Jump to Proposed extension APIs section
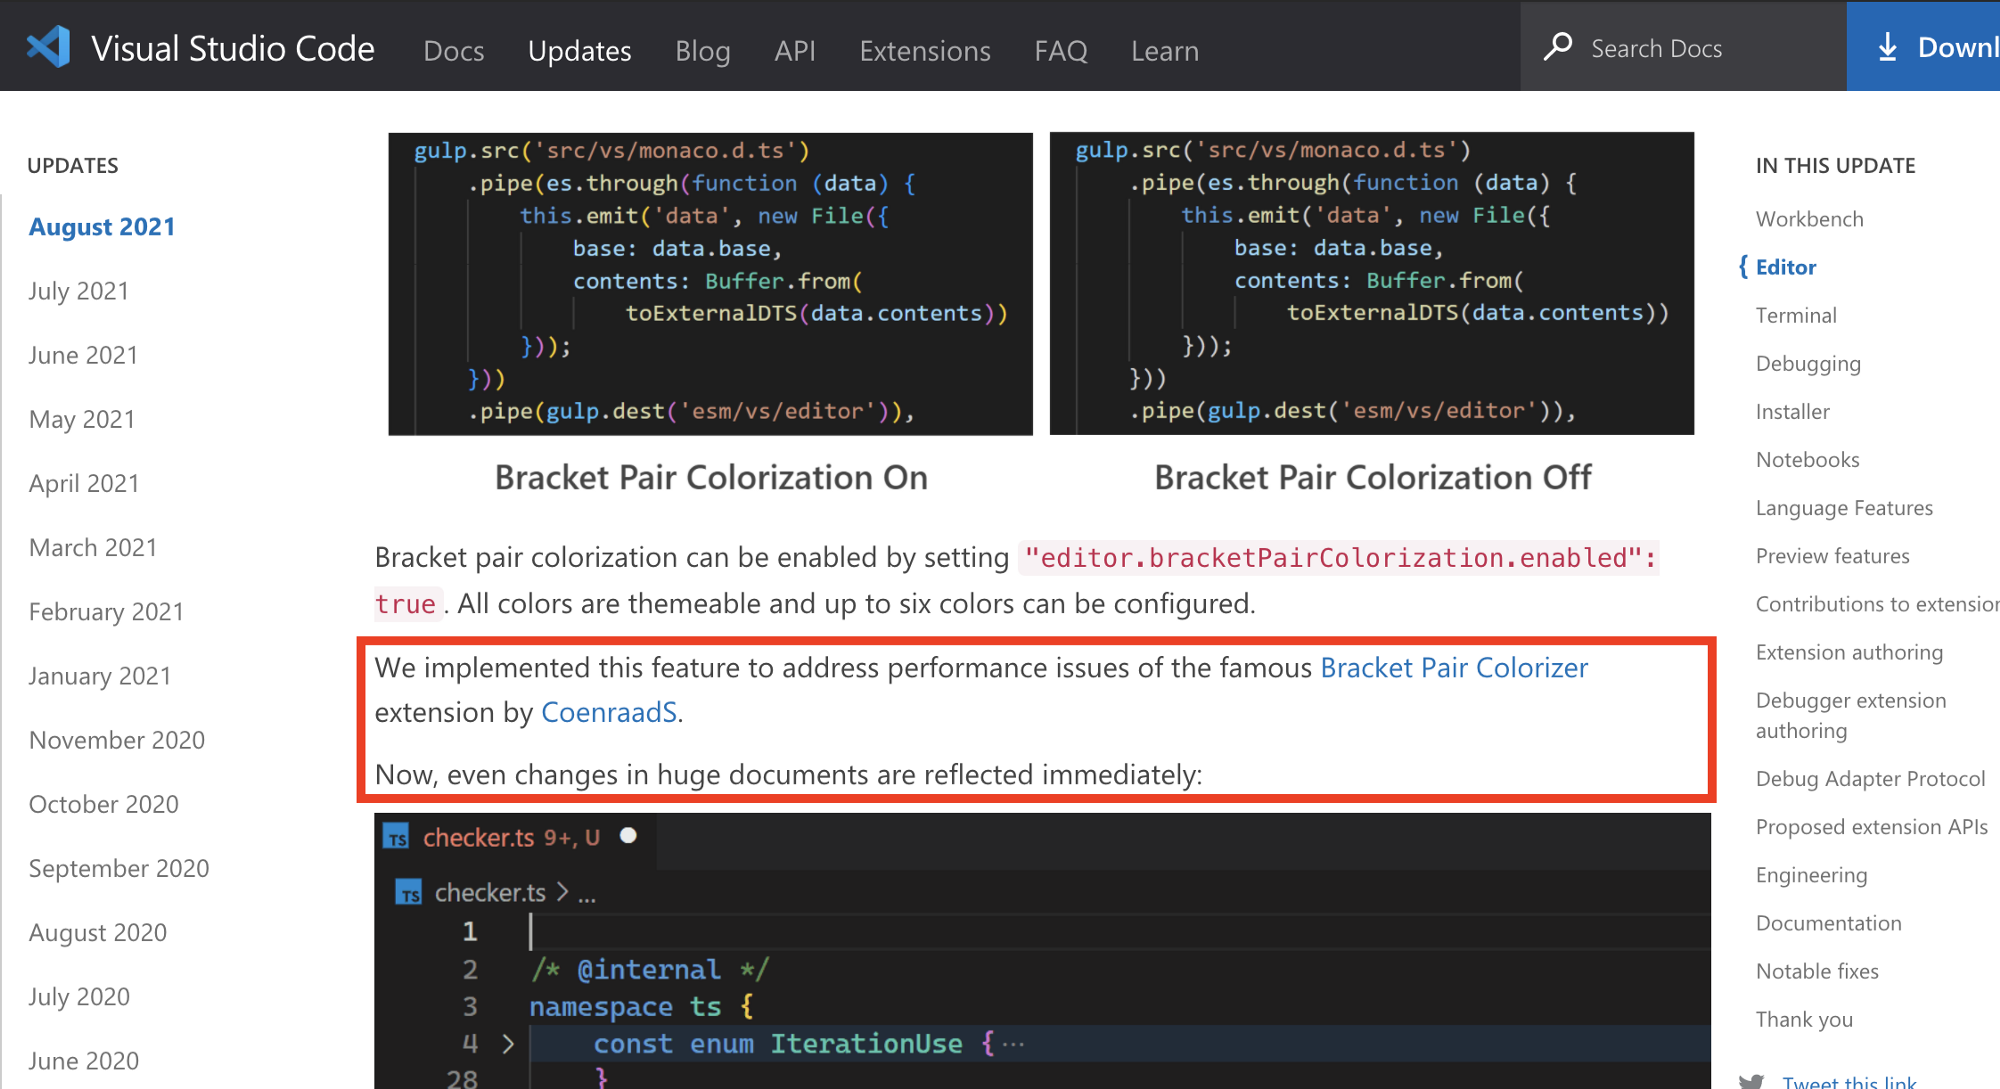The height and width of the screenshot is (1089, 2000). (x=1871, y=826)
